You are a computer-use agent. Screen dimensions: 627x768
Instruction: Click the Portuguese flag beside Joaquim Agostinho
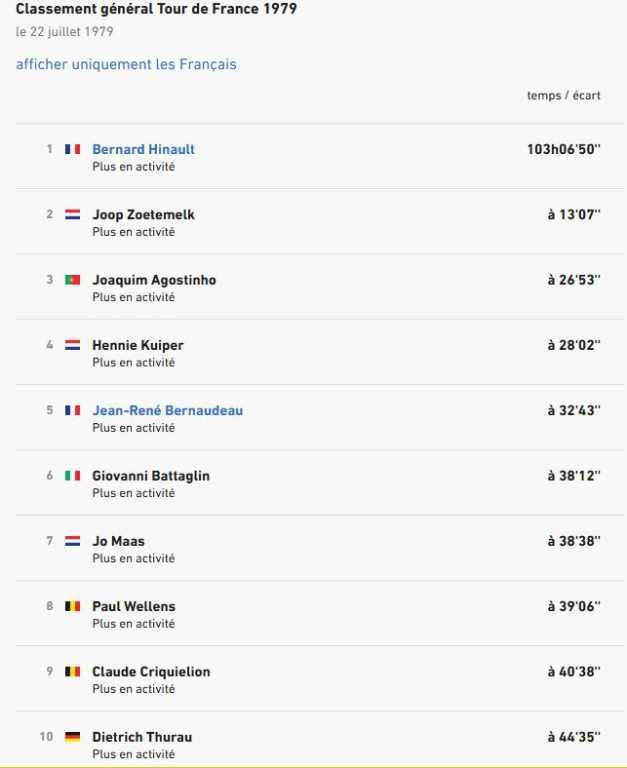click(72, 280)
